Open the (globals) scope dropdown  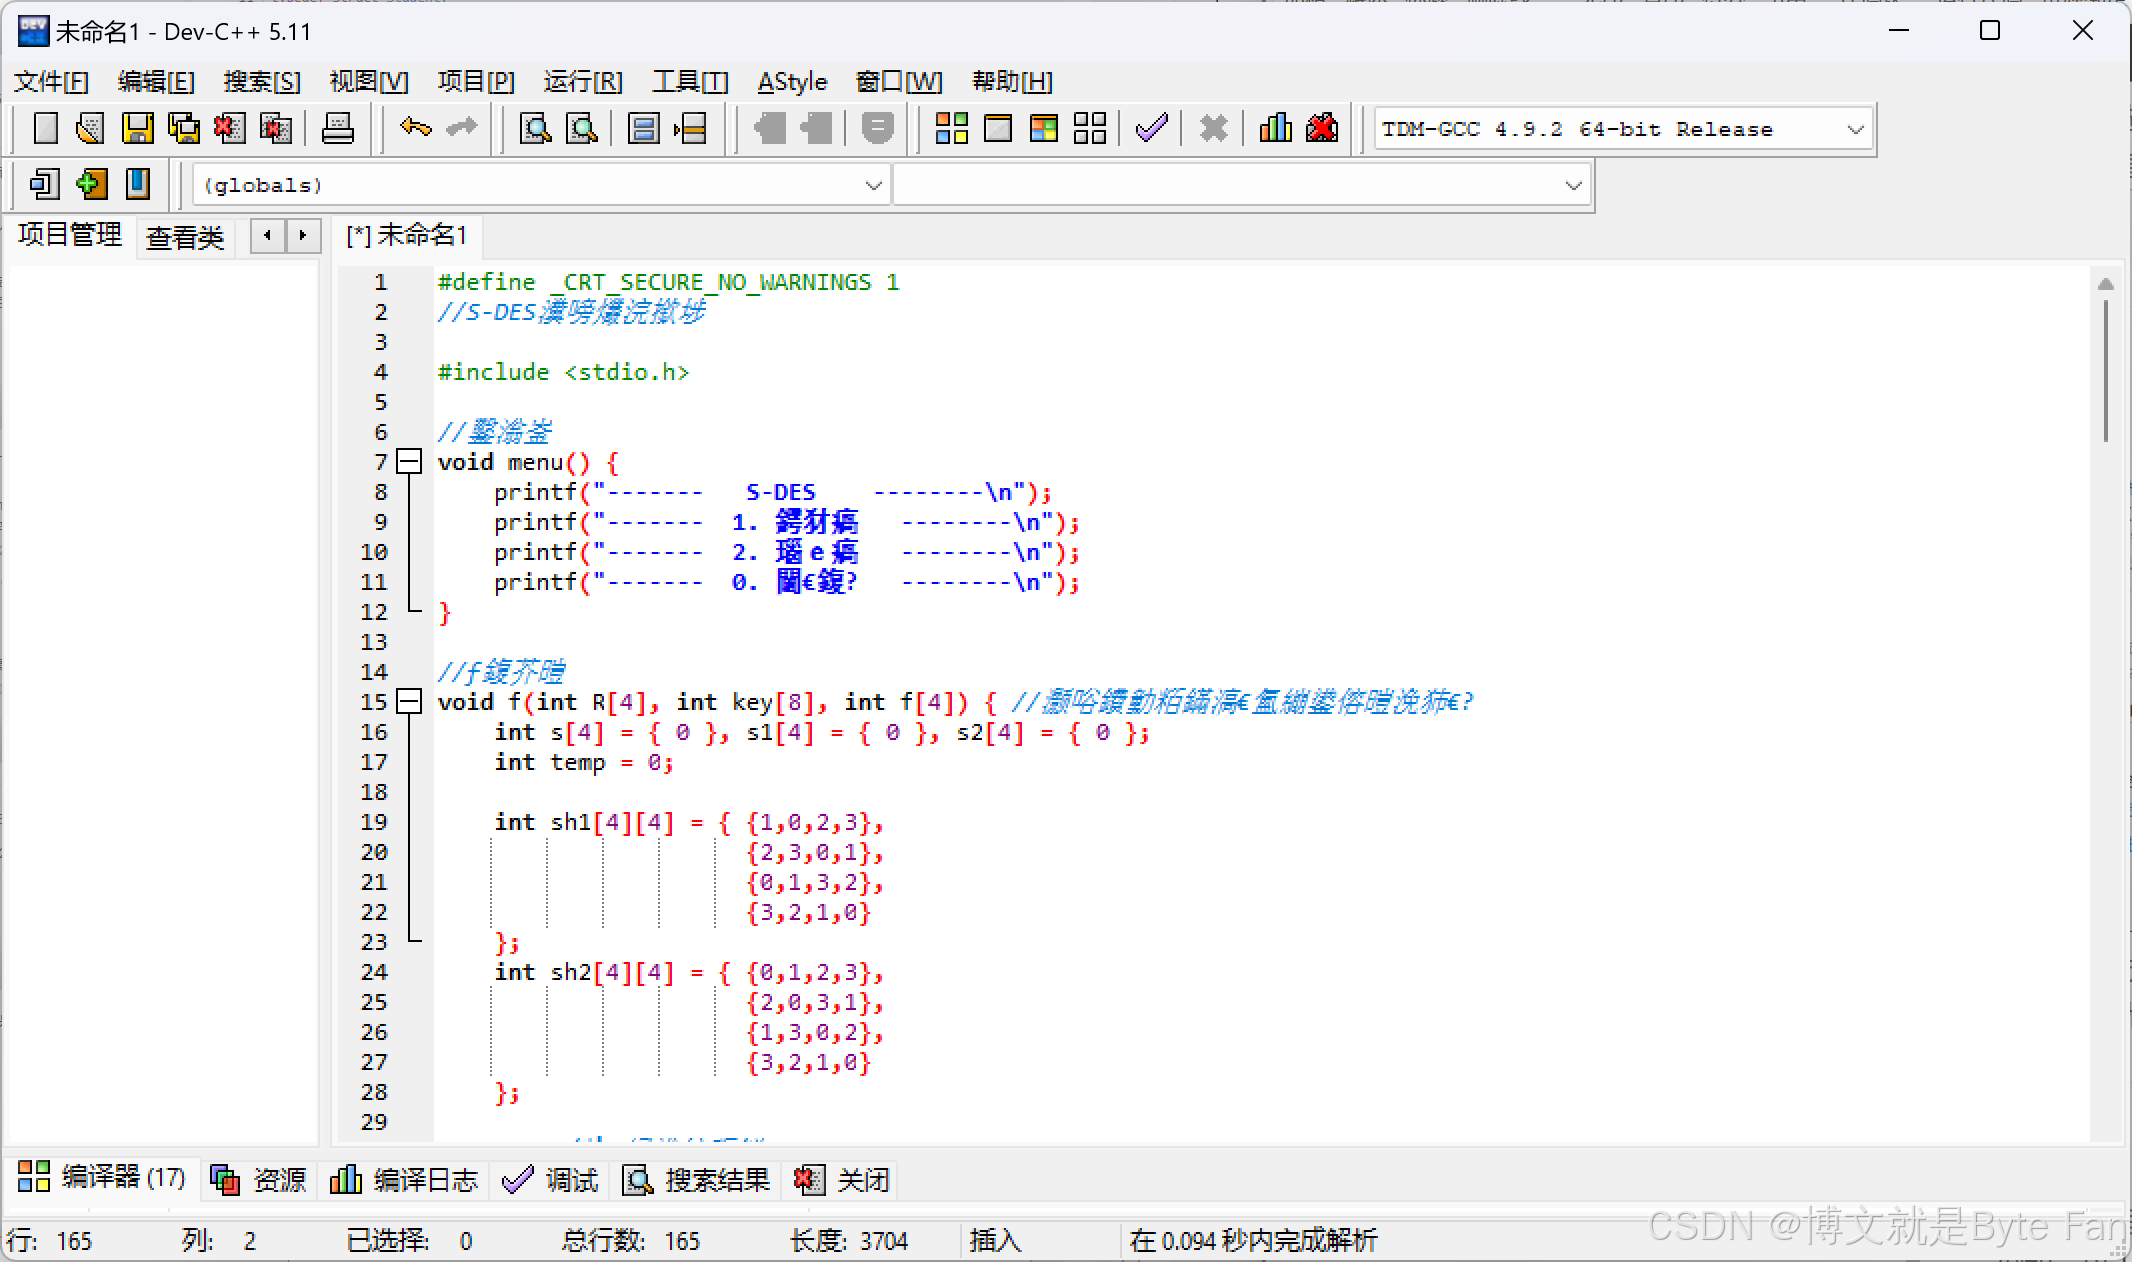pyautogui.click(x=873, y=185)
